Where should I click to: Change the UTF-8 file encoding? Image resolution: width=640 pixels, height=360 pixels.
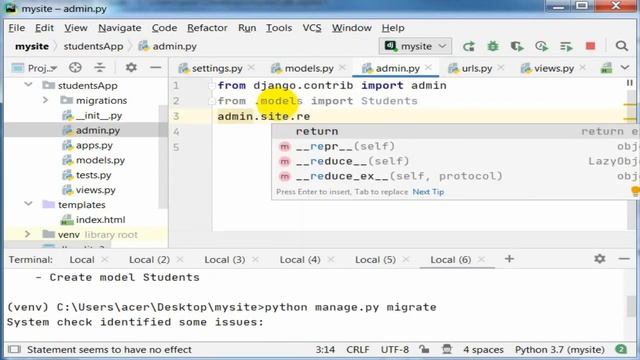tap(395, 350)
